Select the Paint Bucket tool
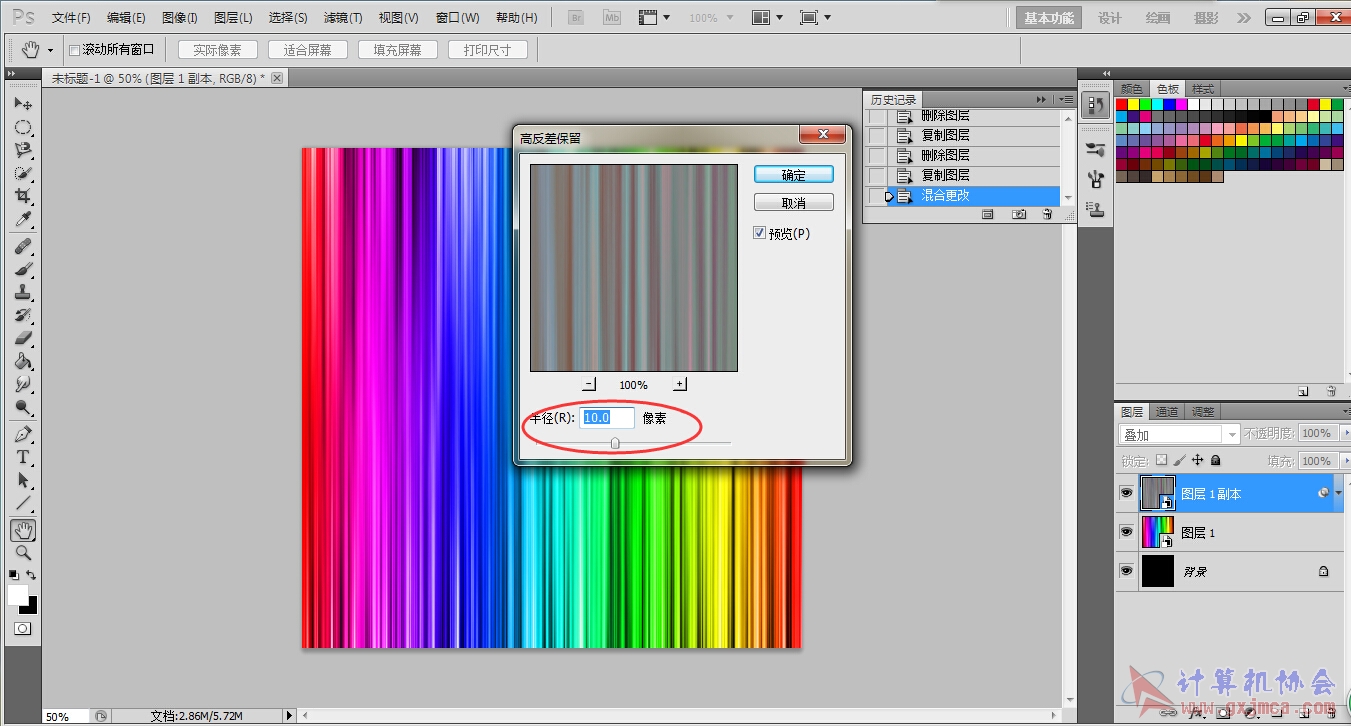The image size is (1351, 726). [x=23, y=361]
